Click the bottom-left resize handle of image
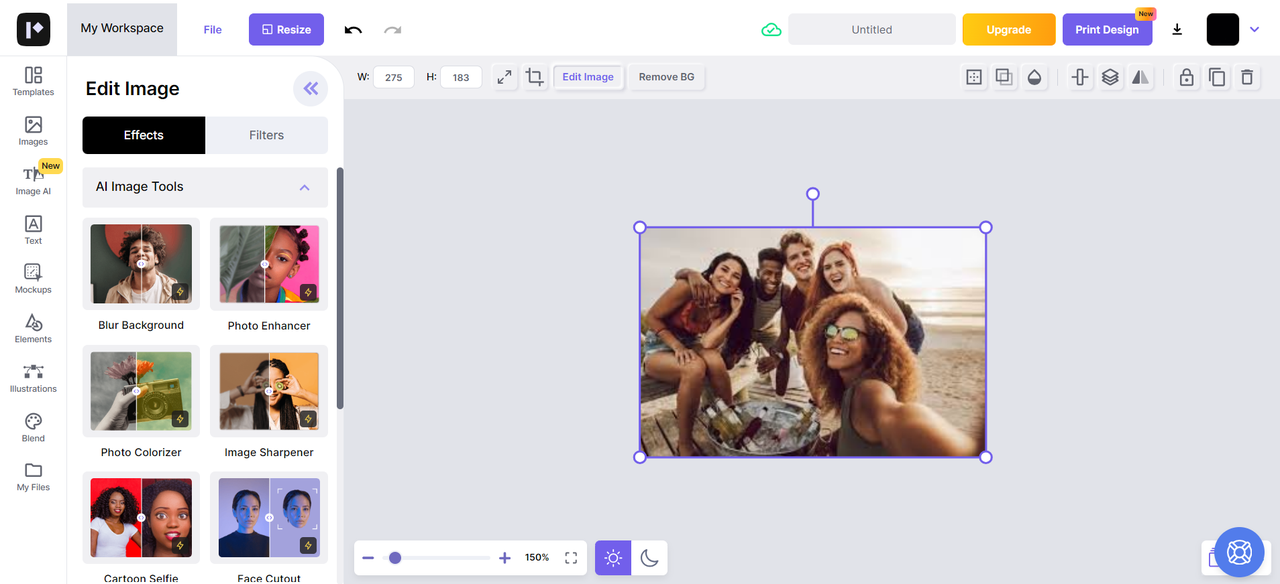Image resolution: width=1280 pixels, height=584 pixels. [x=640, y=457]
